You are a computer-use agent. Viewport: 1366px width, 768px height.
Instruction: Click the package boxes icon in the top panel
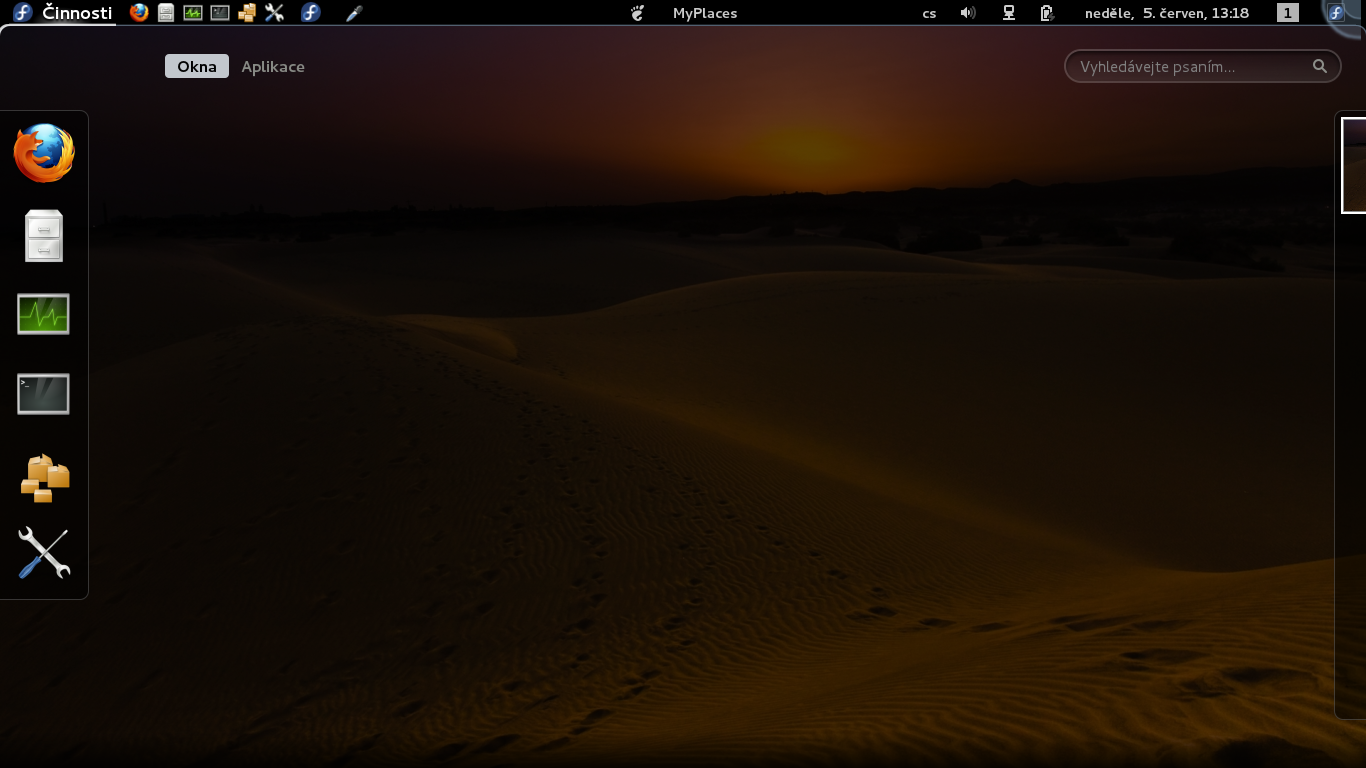[247, 13]
